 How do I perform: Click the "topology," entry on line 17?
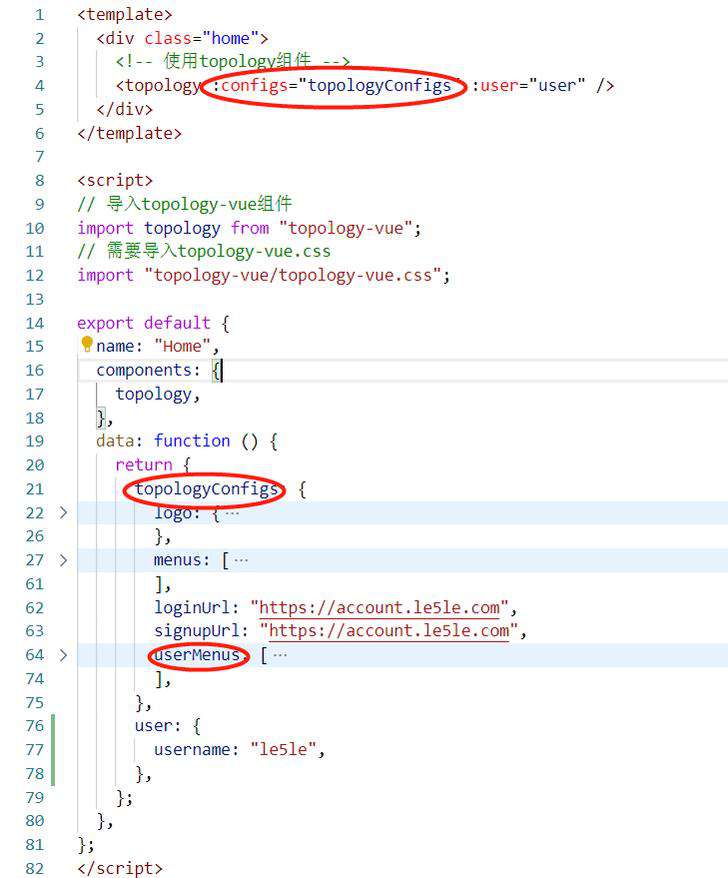157,394
